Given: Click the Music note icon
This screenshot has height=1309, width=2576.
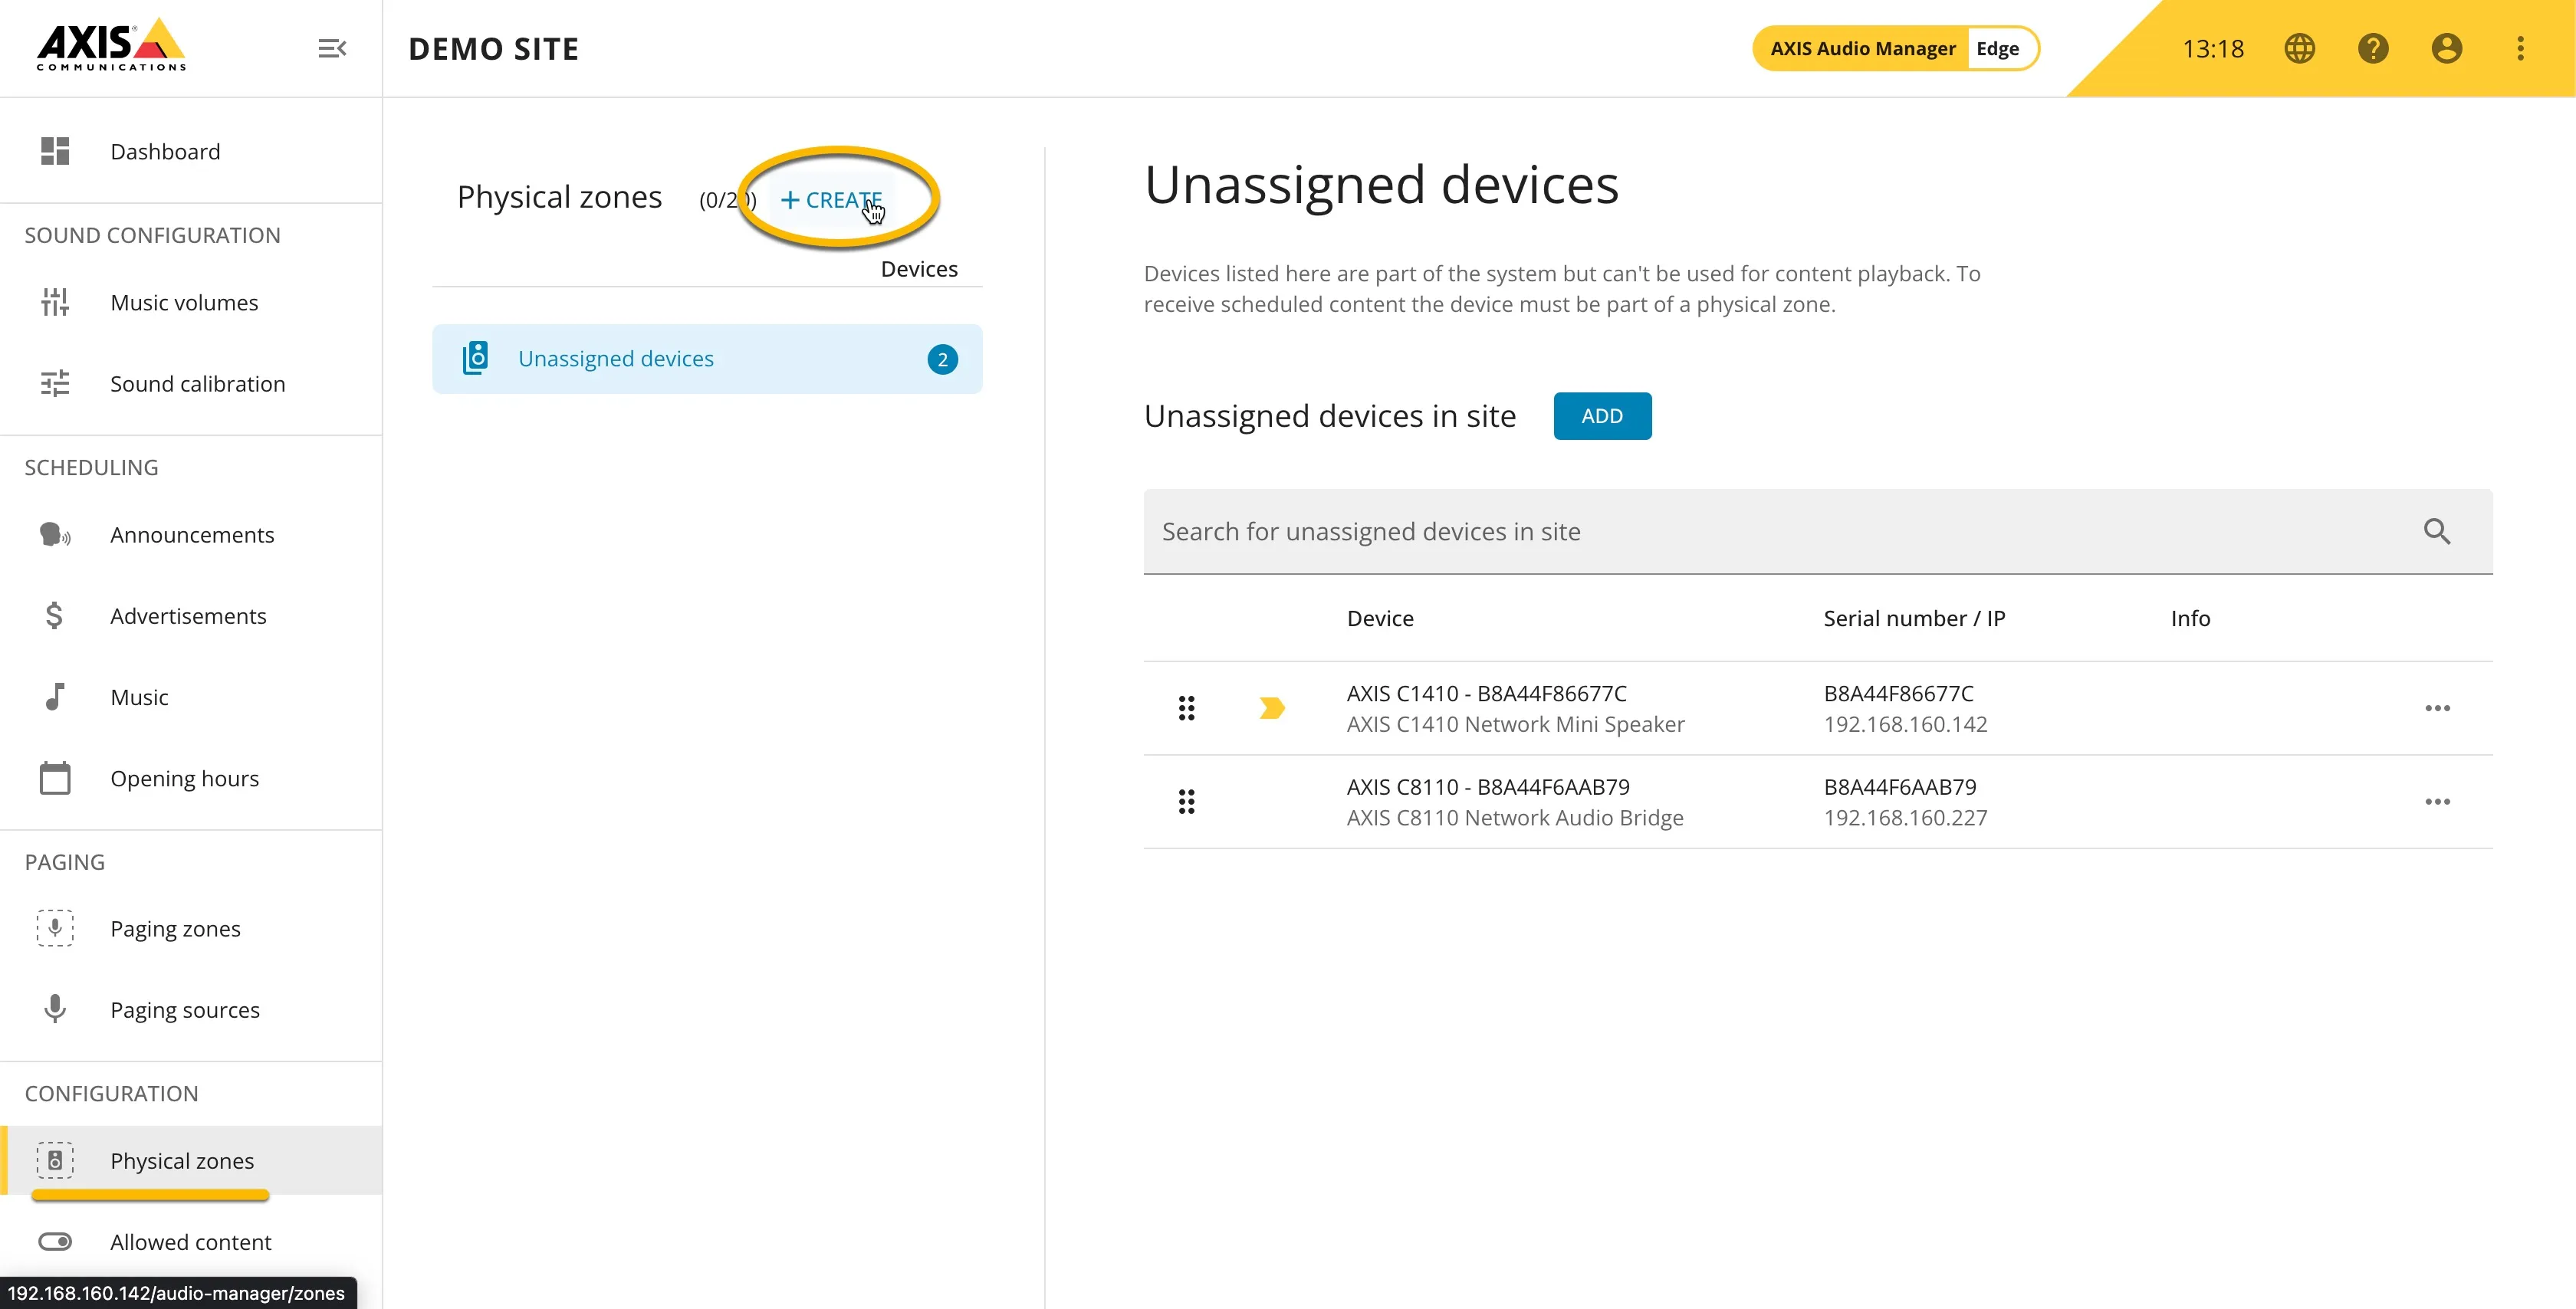Looking at the screenshot, I should coord(55,696).
